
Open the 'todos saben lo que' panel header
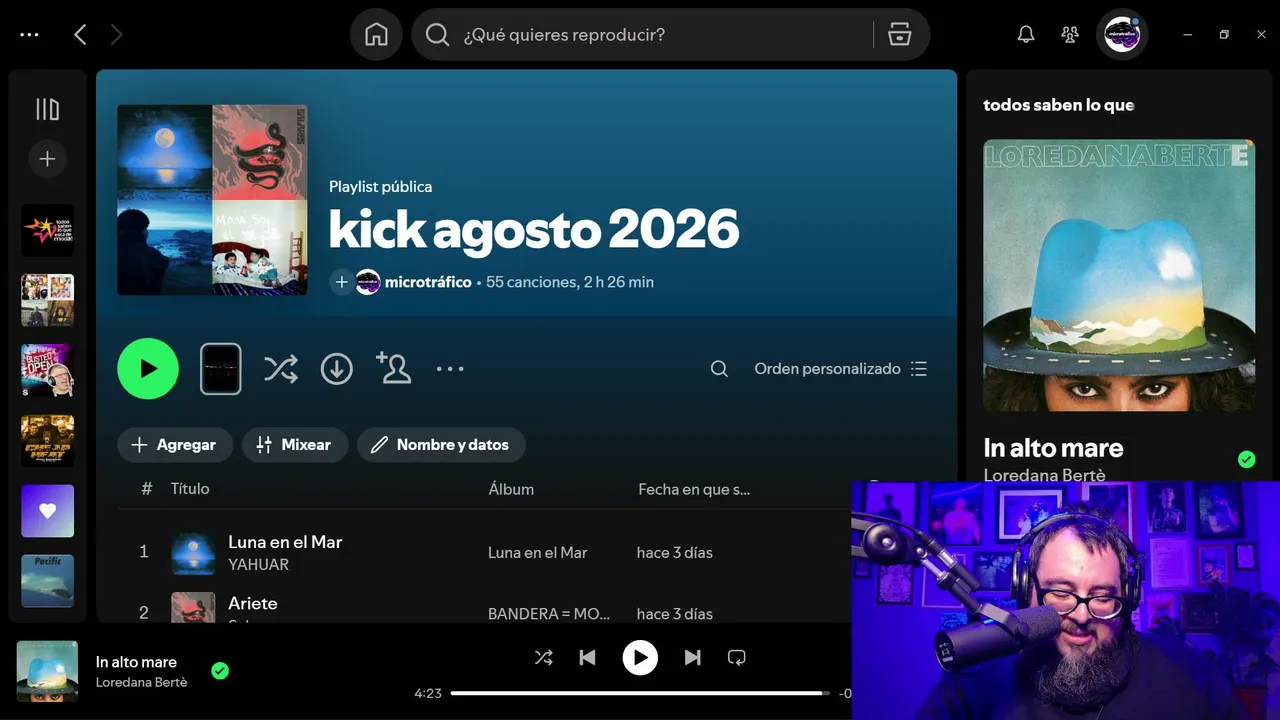pos(1059,105)
